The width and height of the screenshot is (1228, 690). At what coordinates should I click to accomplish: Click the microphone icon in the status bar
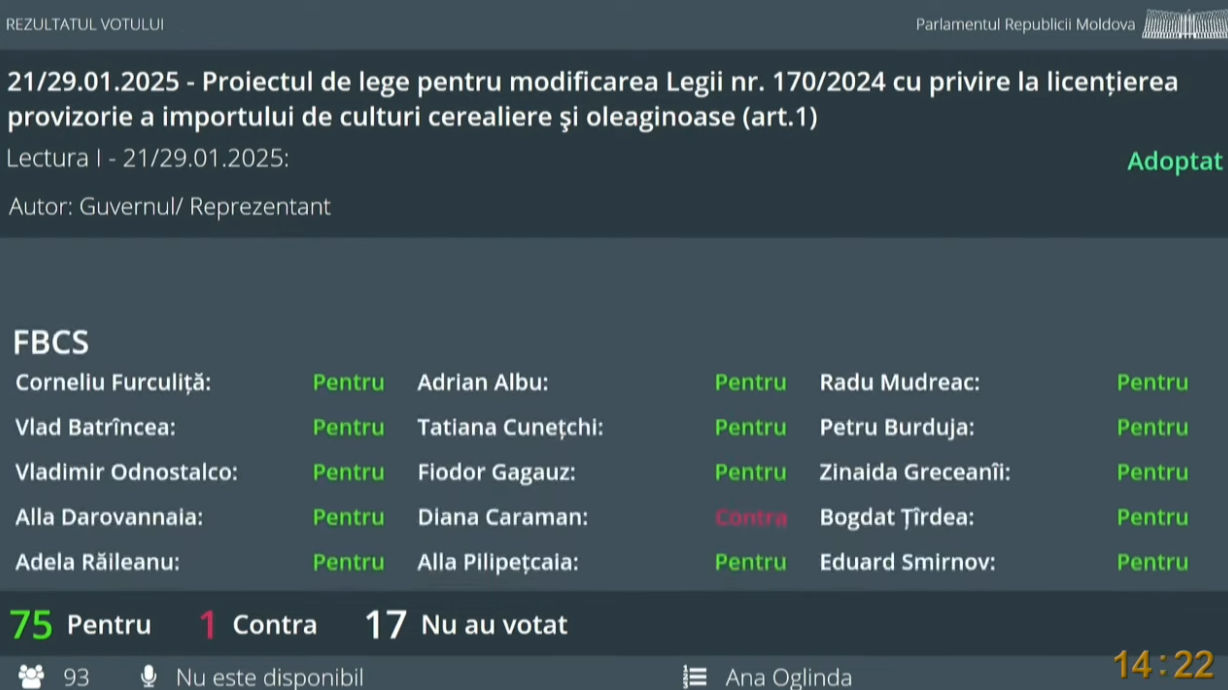(x=149, y=677)
